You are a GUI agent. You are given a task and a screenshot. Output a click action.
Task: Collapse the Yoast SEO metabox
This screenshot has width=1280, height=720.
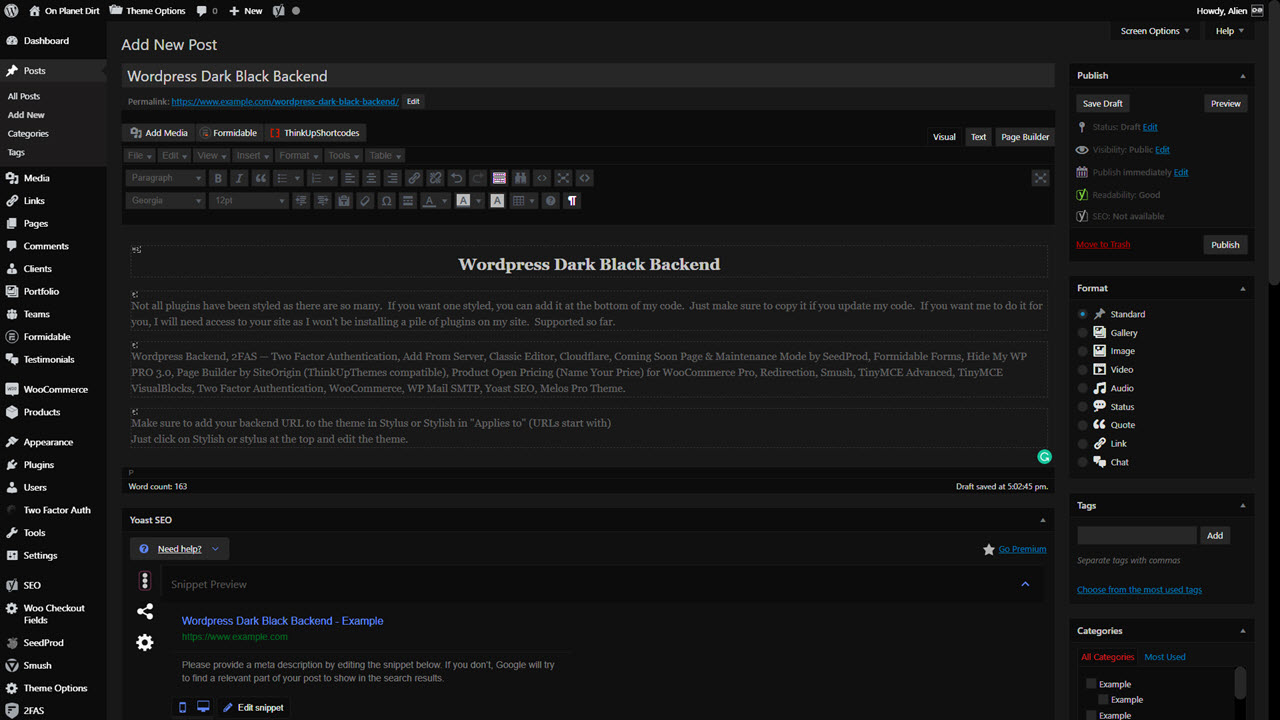pos(1043,520)
